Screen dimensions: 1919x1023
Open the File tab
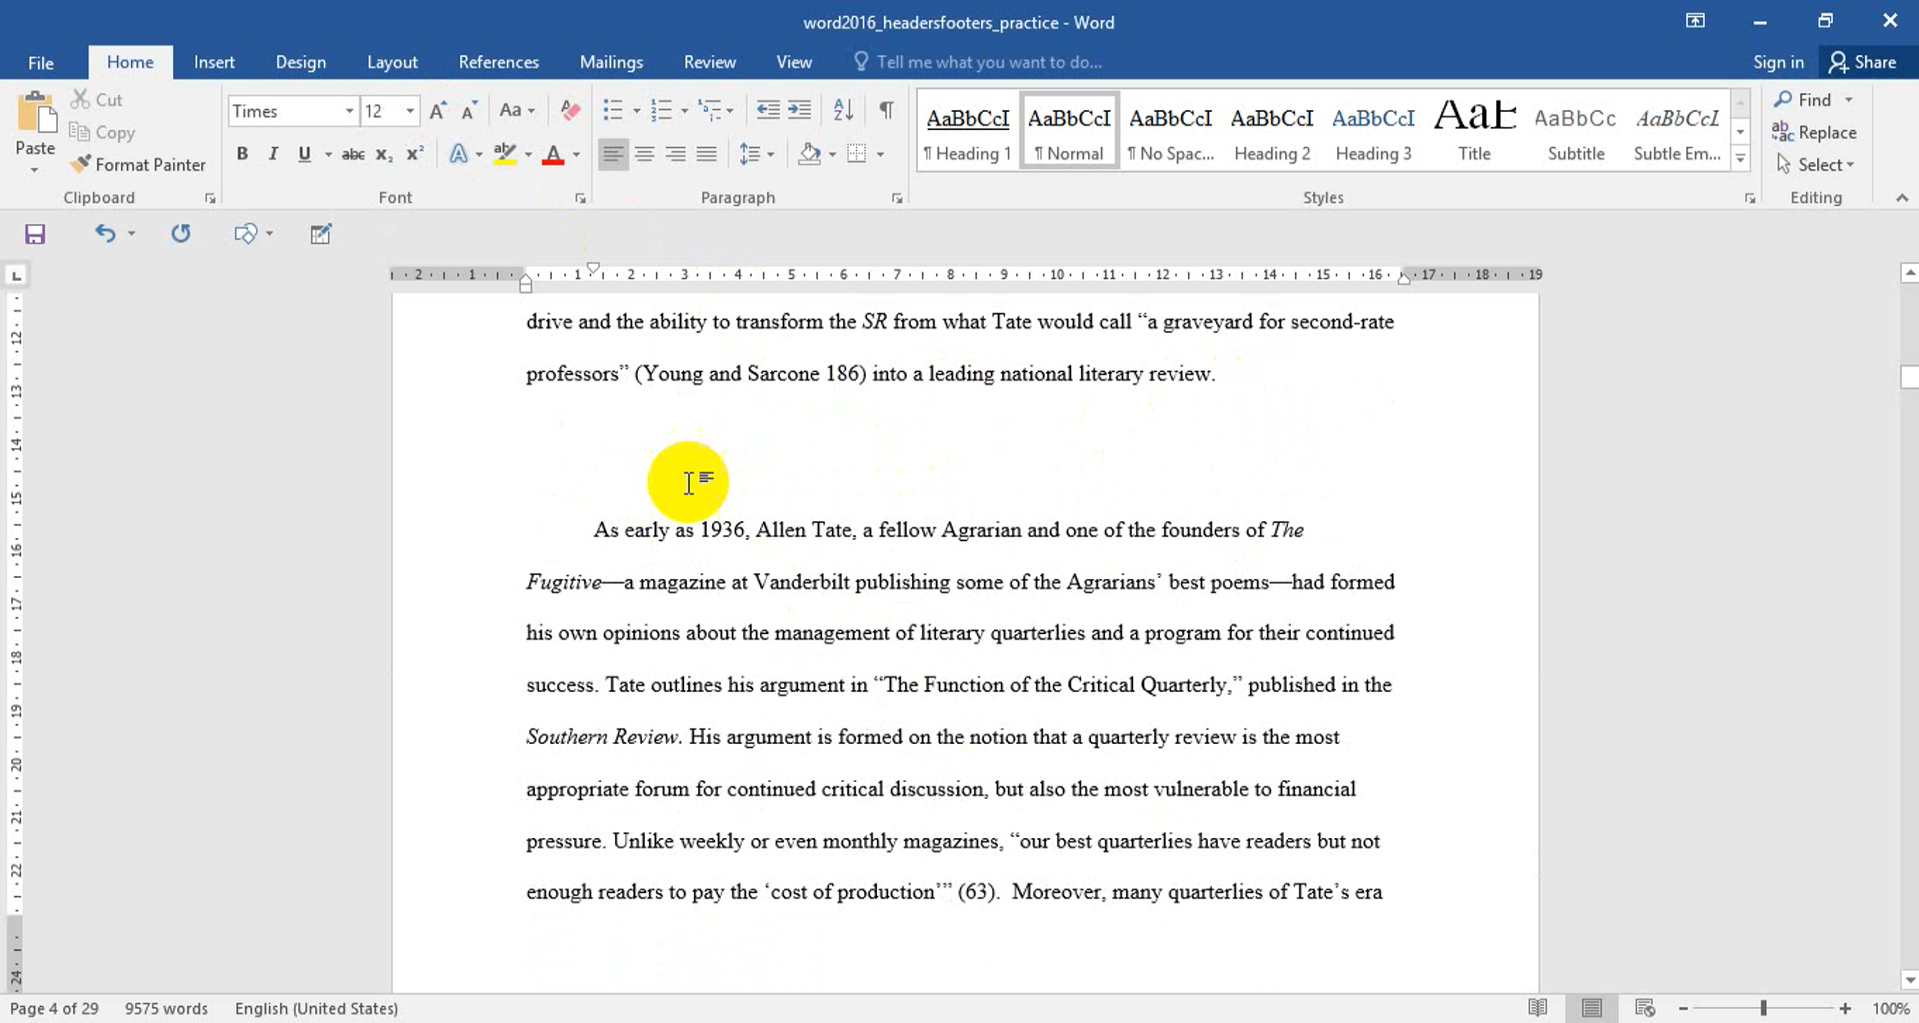(x=41, y=62)
